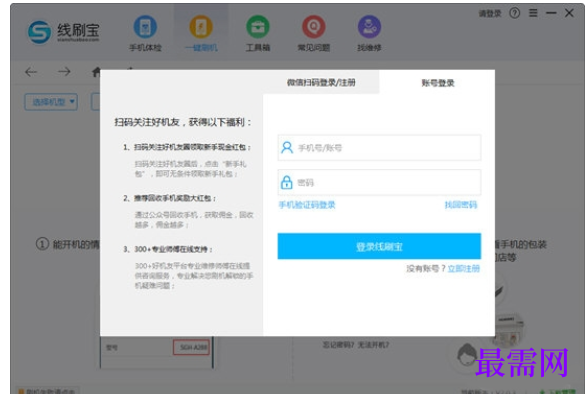Click the 找回密码 link
This screenshot has height=394, width=587.
coord(461,205)
